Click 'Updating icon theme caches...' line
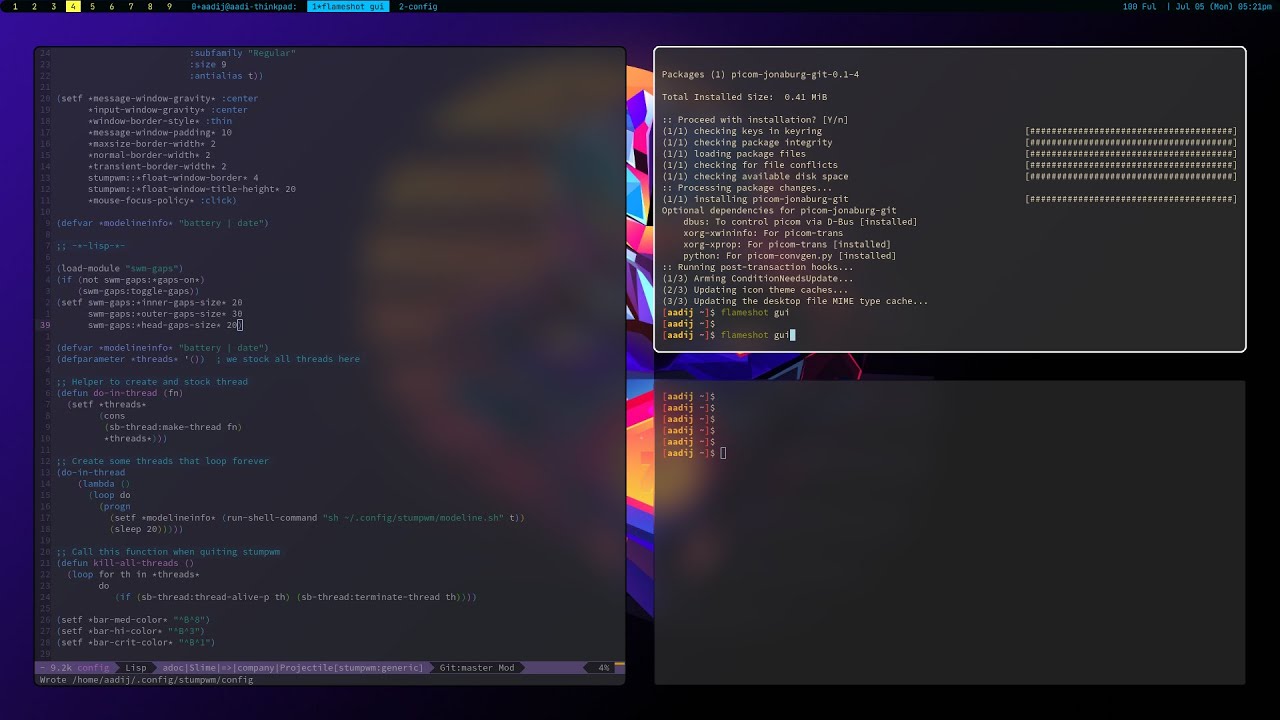Screen dimensions: 1280x720 point(755,290)
